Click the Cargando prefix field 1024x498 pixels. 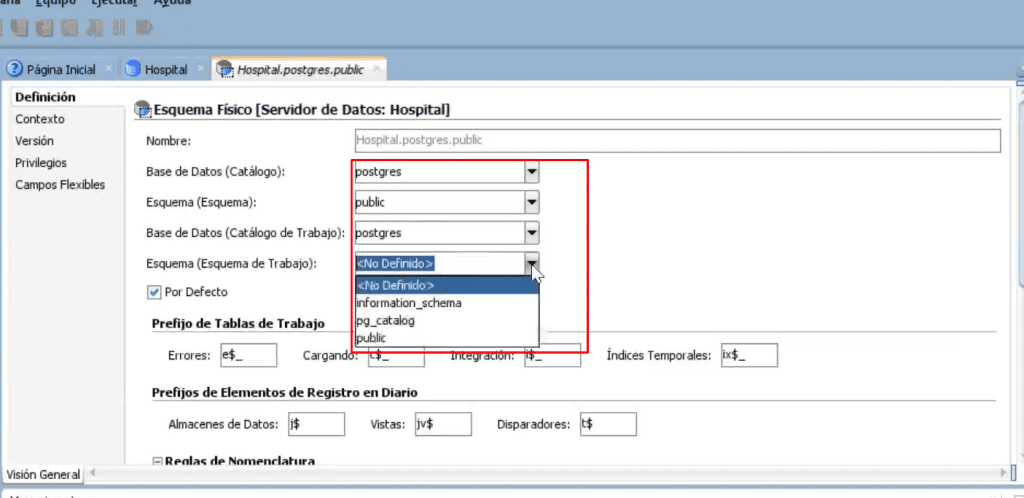point(396,356)
